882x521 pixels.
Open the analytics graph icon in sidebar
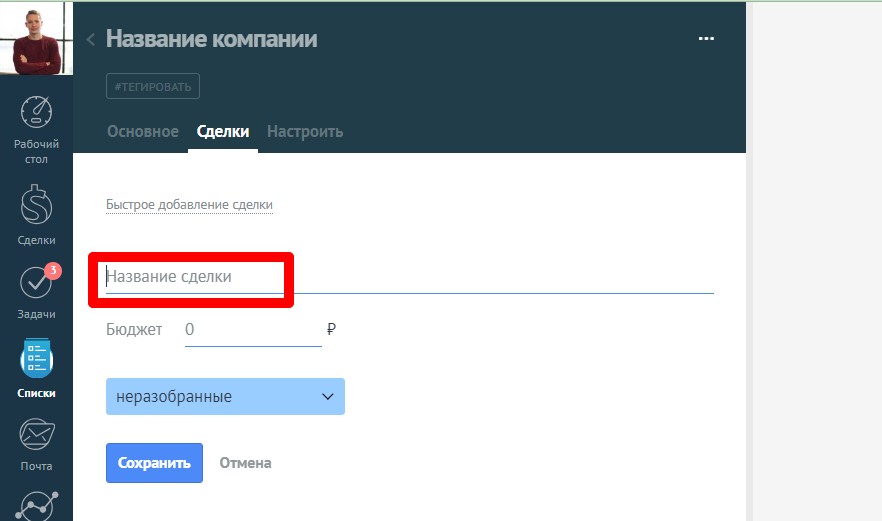37,506
